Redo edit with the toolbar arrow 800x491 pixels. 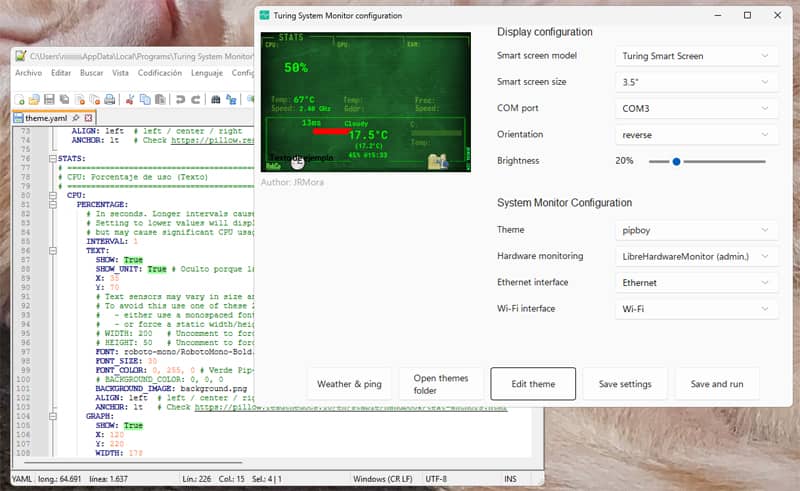click(195, 100)
